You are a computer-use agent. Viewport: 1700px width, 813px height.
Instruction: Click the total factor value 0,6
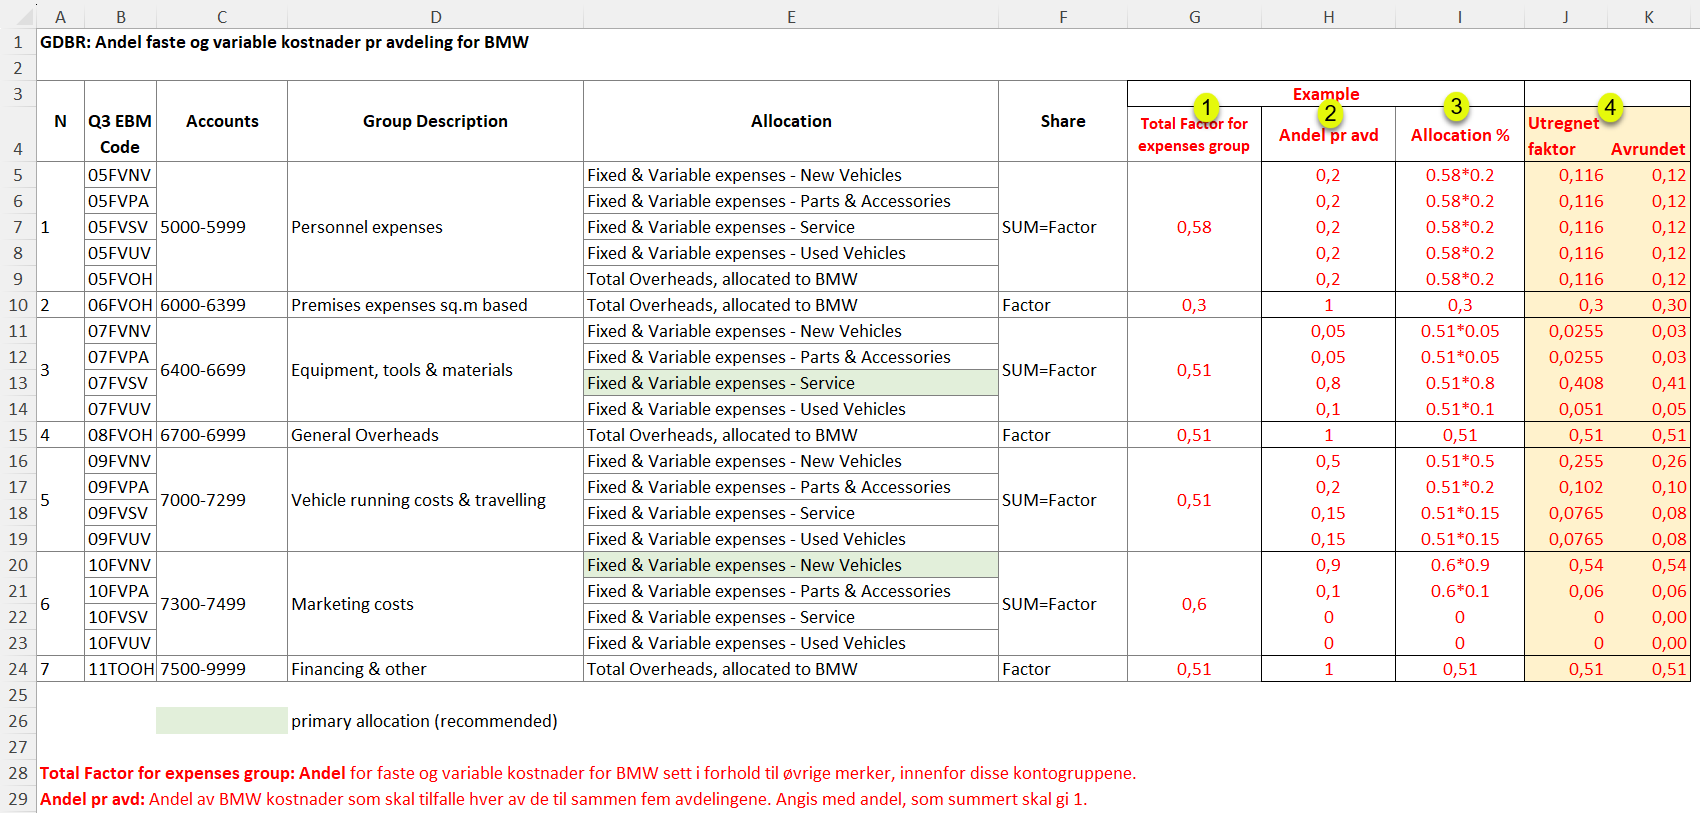[1194, 604]
